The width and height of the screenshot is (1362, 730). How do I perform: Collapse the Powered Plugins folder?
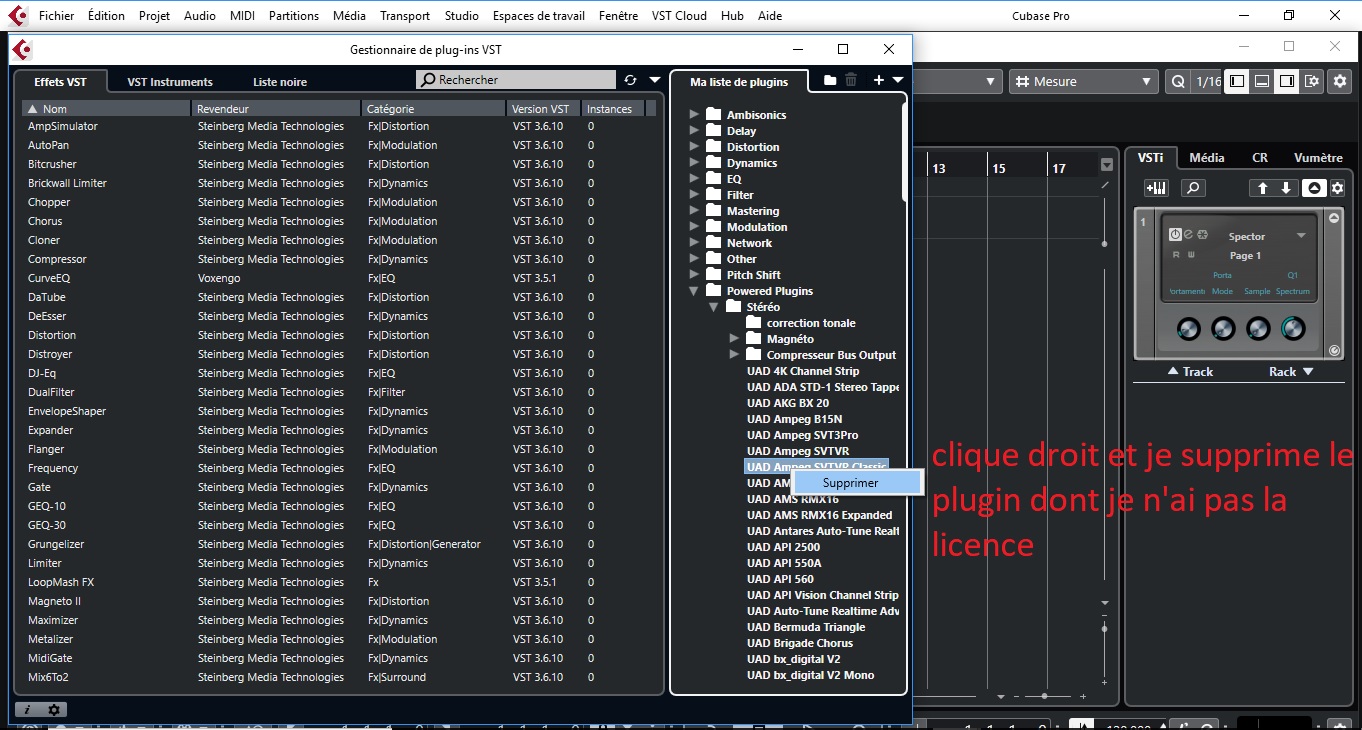[693, 290]
